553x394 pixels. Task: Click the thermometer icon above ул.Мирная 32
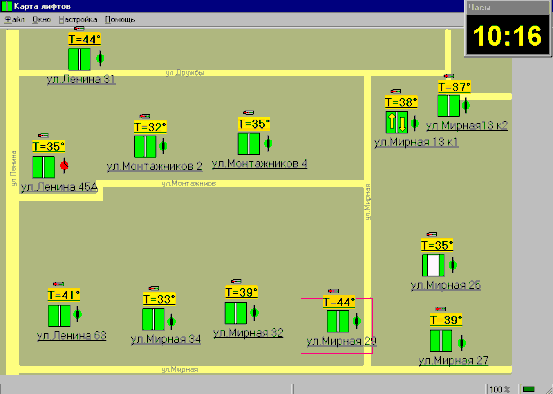[236, 281]
